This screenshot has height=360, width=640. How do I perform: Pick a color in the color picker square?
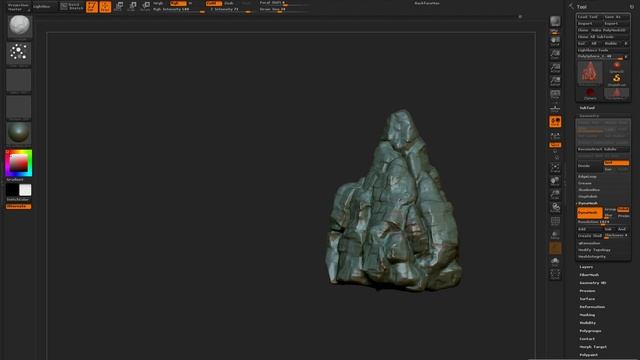(x=18, y=163)
